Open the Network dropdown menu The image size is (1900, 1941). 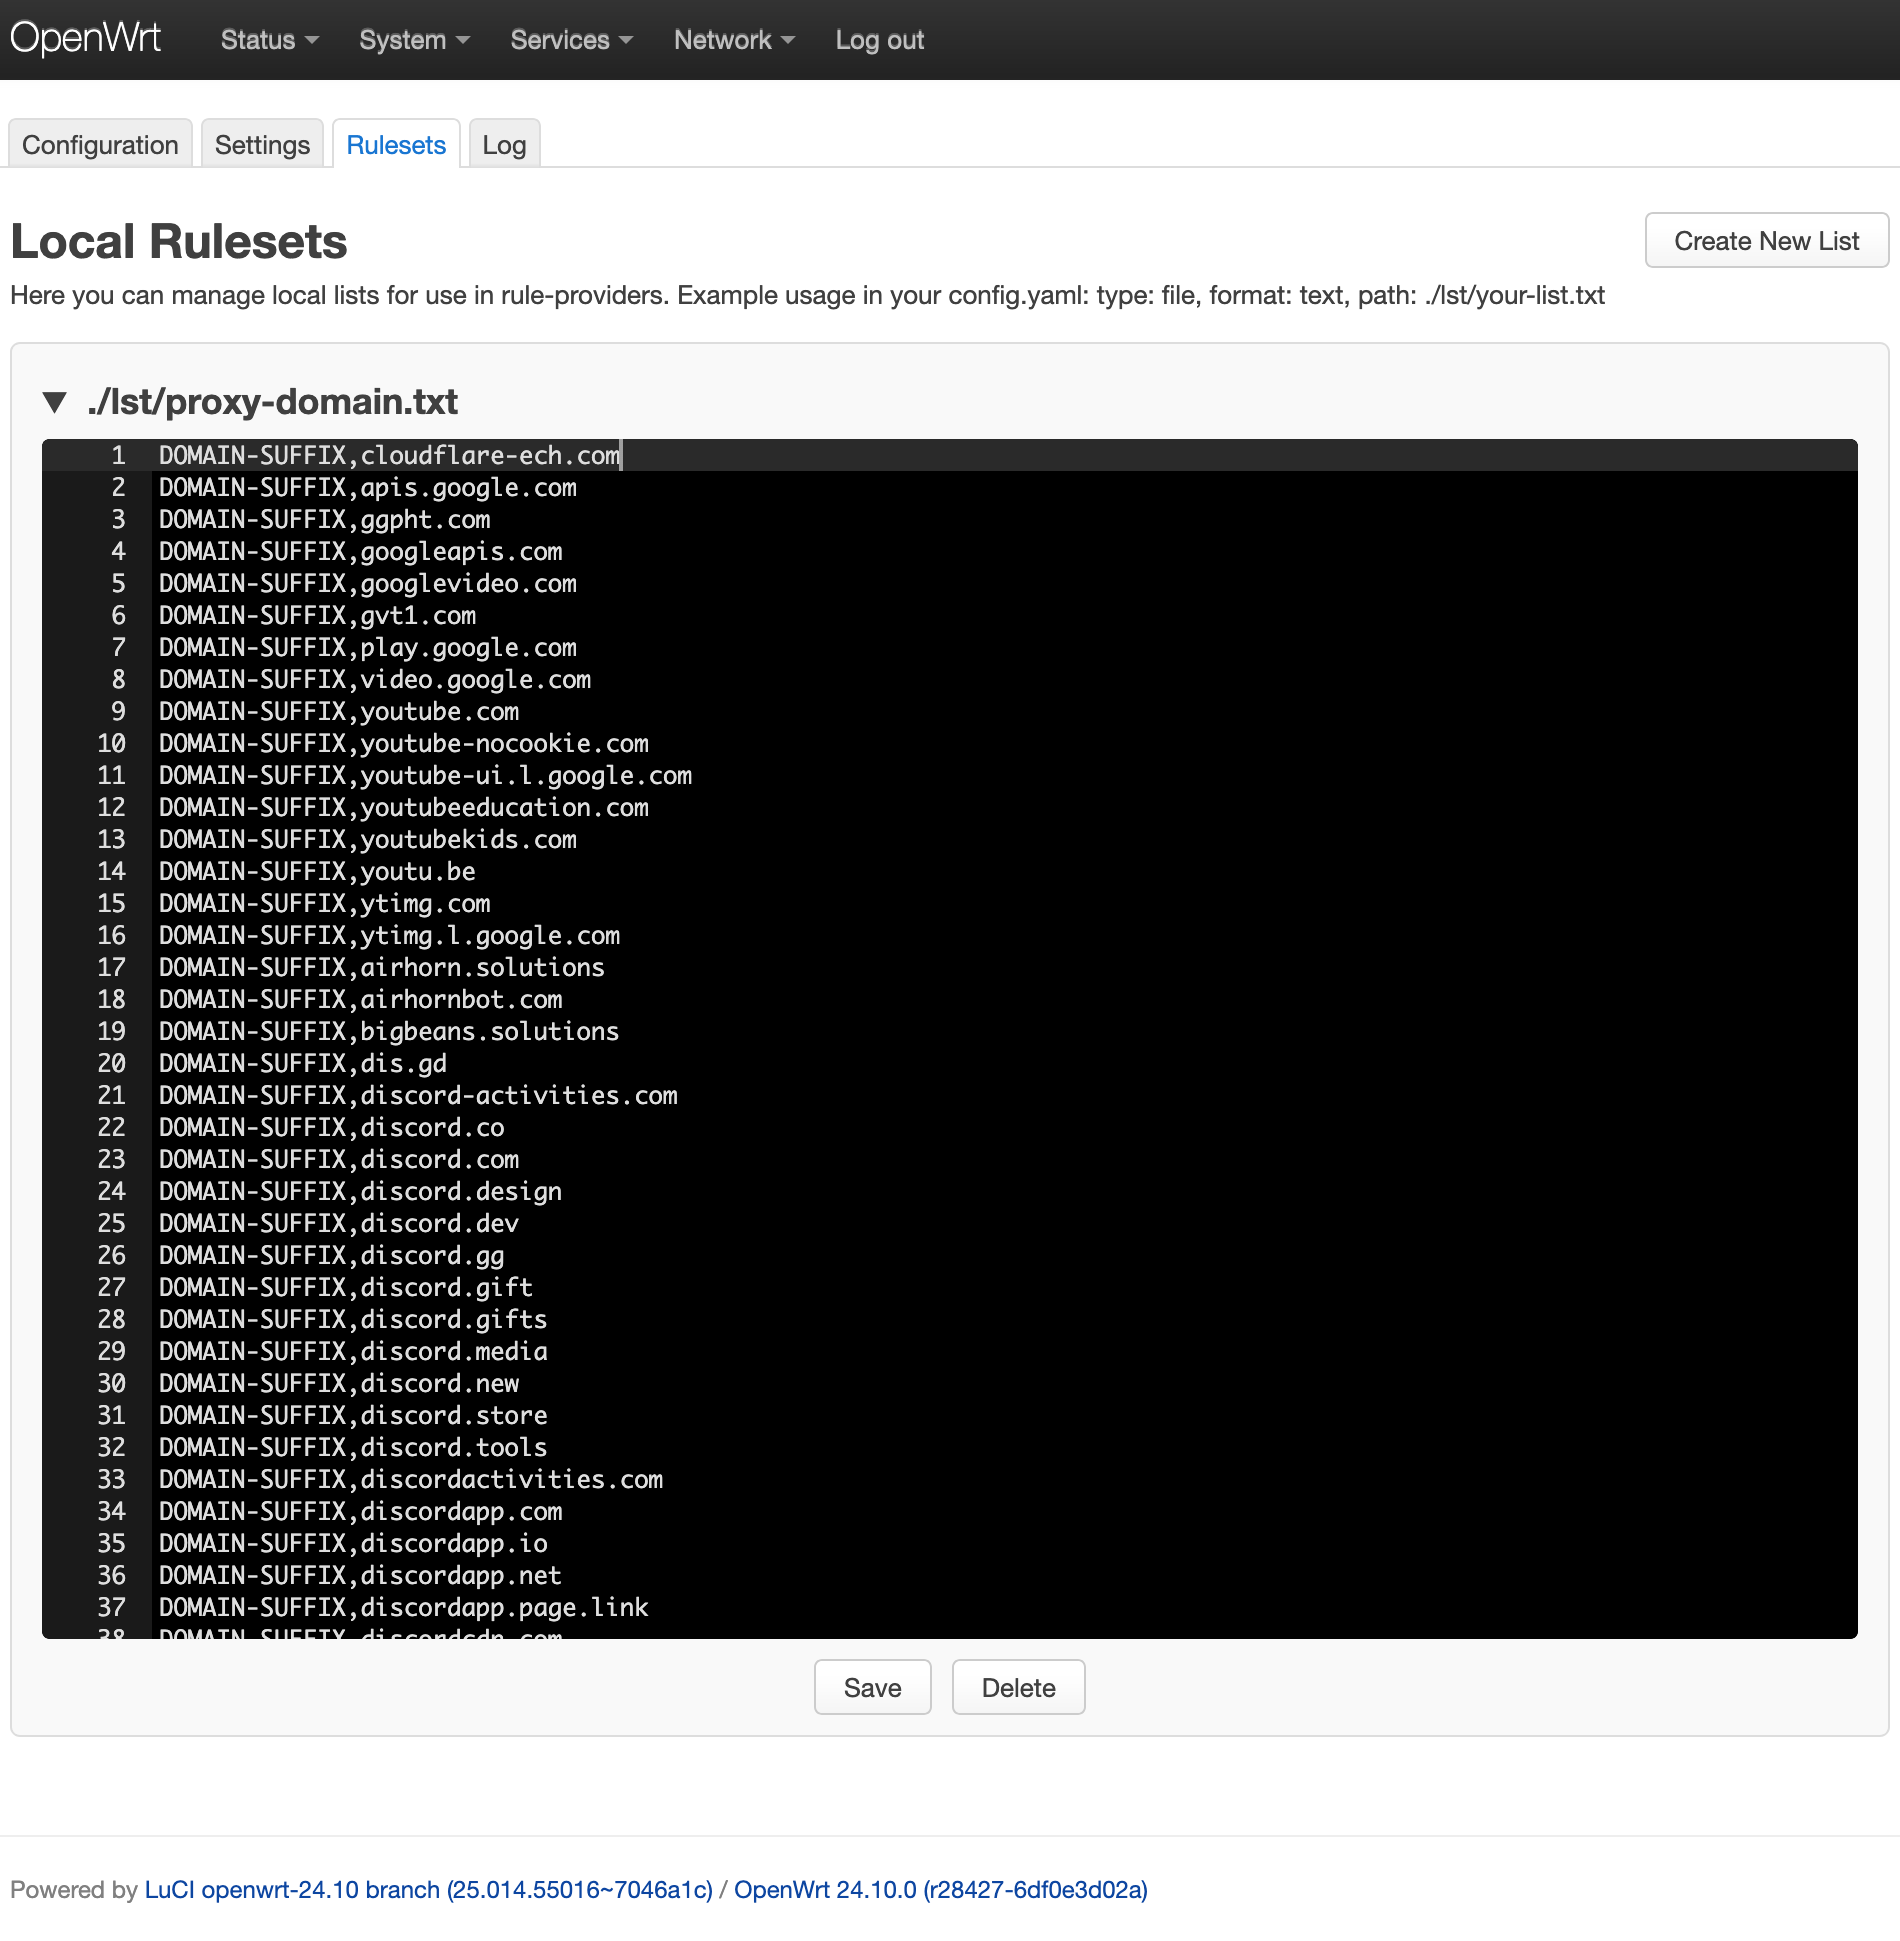click(734, 40)
